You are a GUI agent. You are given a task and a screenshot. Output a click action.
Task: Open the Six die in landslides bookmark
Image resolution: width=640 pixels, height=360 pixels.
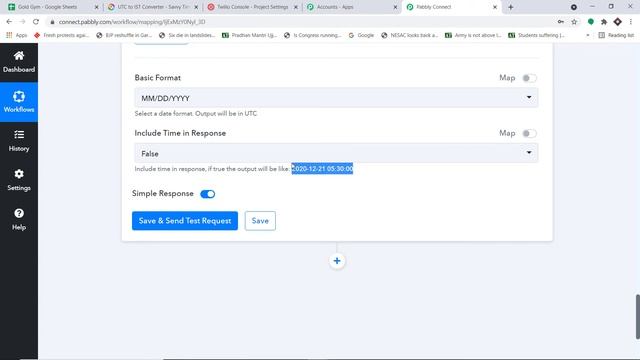coord(187,35)
